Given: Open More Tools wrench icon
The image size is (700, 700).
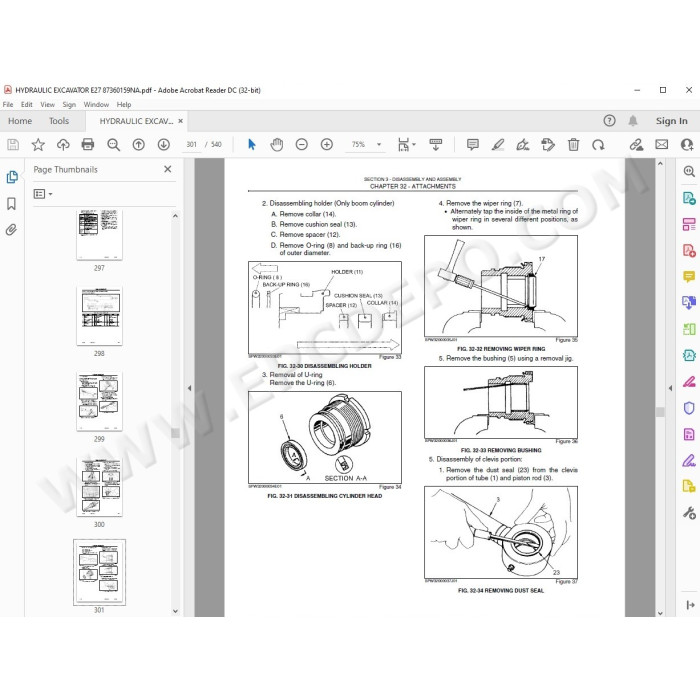Looking at the screenshot, I should click(689, 513).
